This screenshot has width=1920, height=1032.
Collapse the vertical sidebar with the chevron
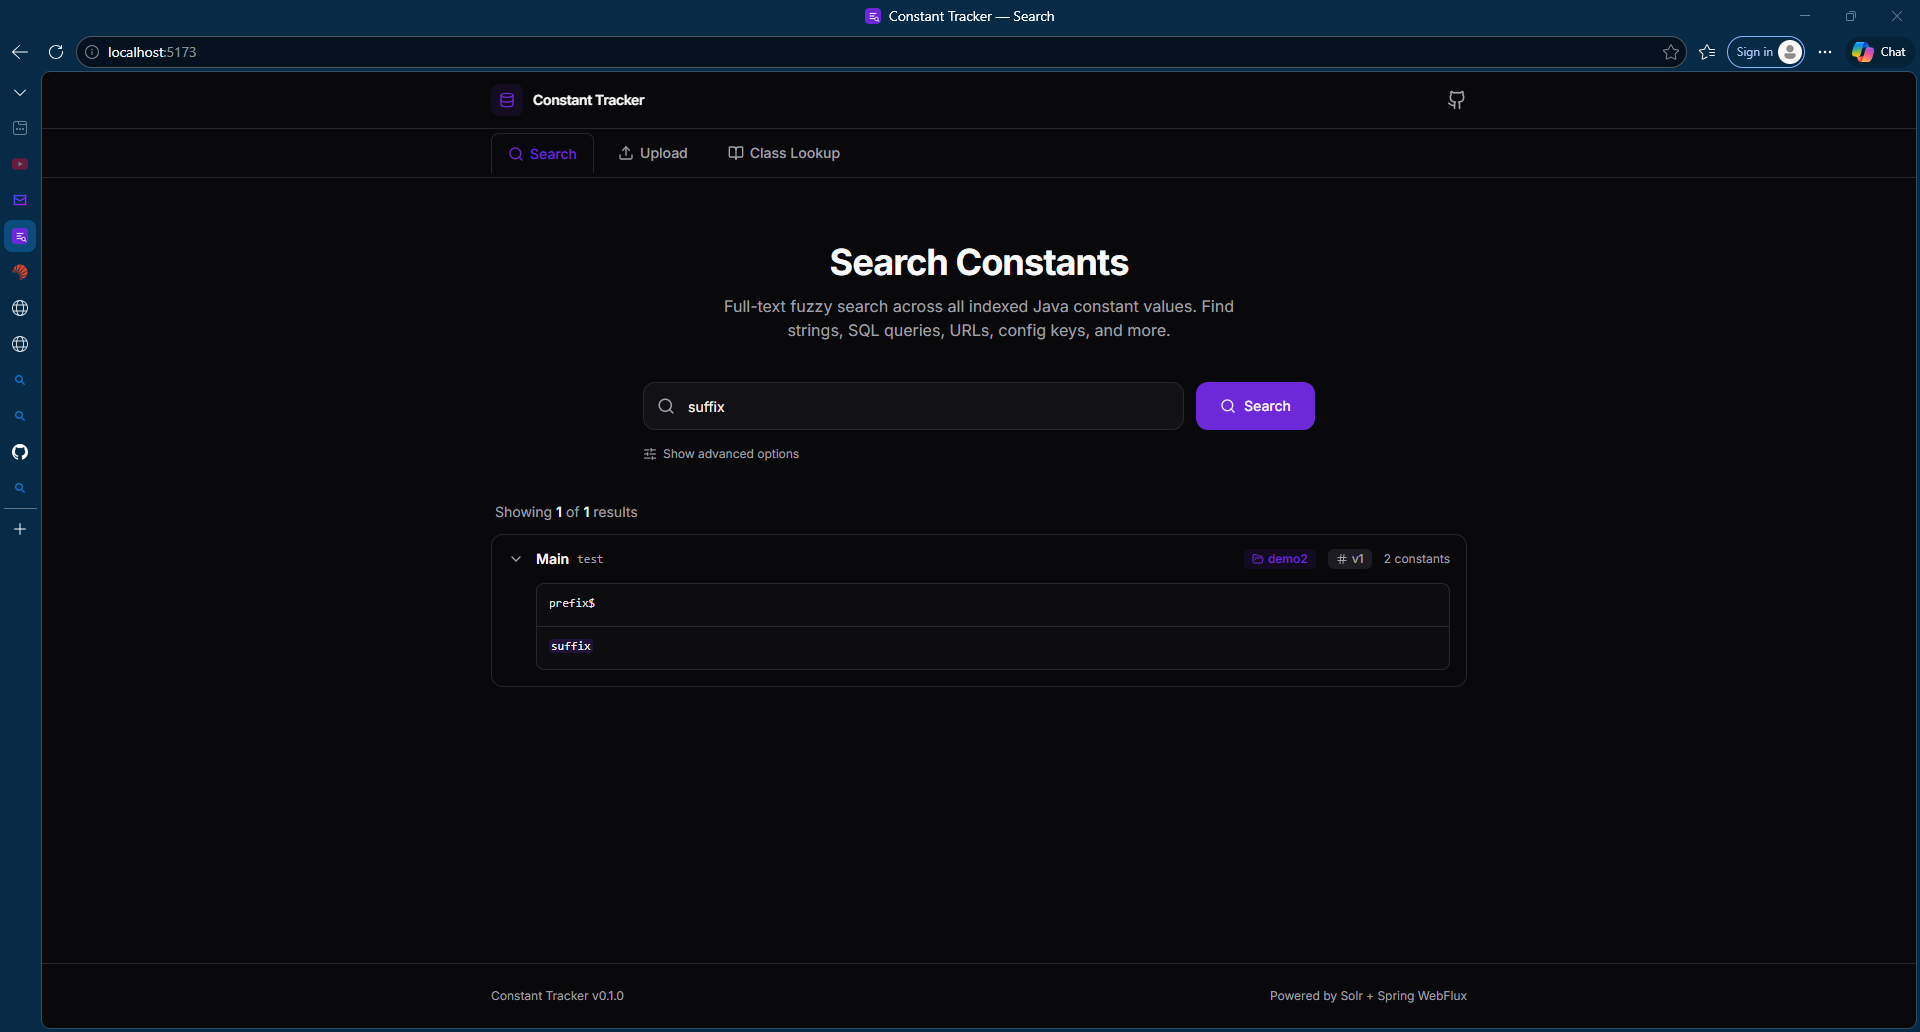[x=20, y=91]
